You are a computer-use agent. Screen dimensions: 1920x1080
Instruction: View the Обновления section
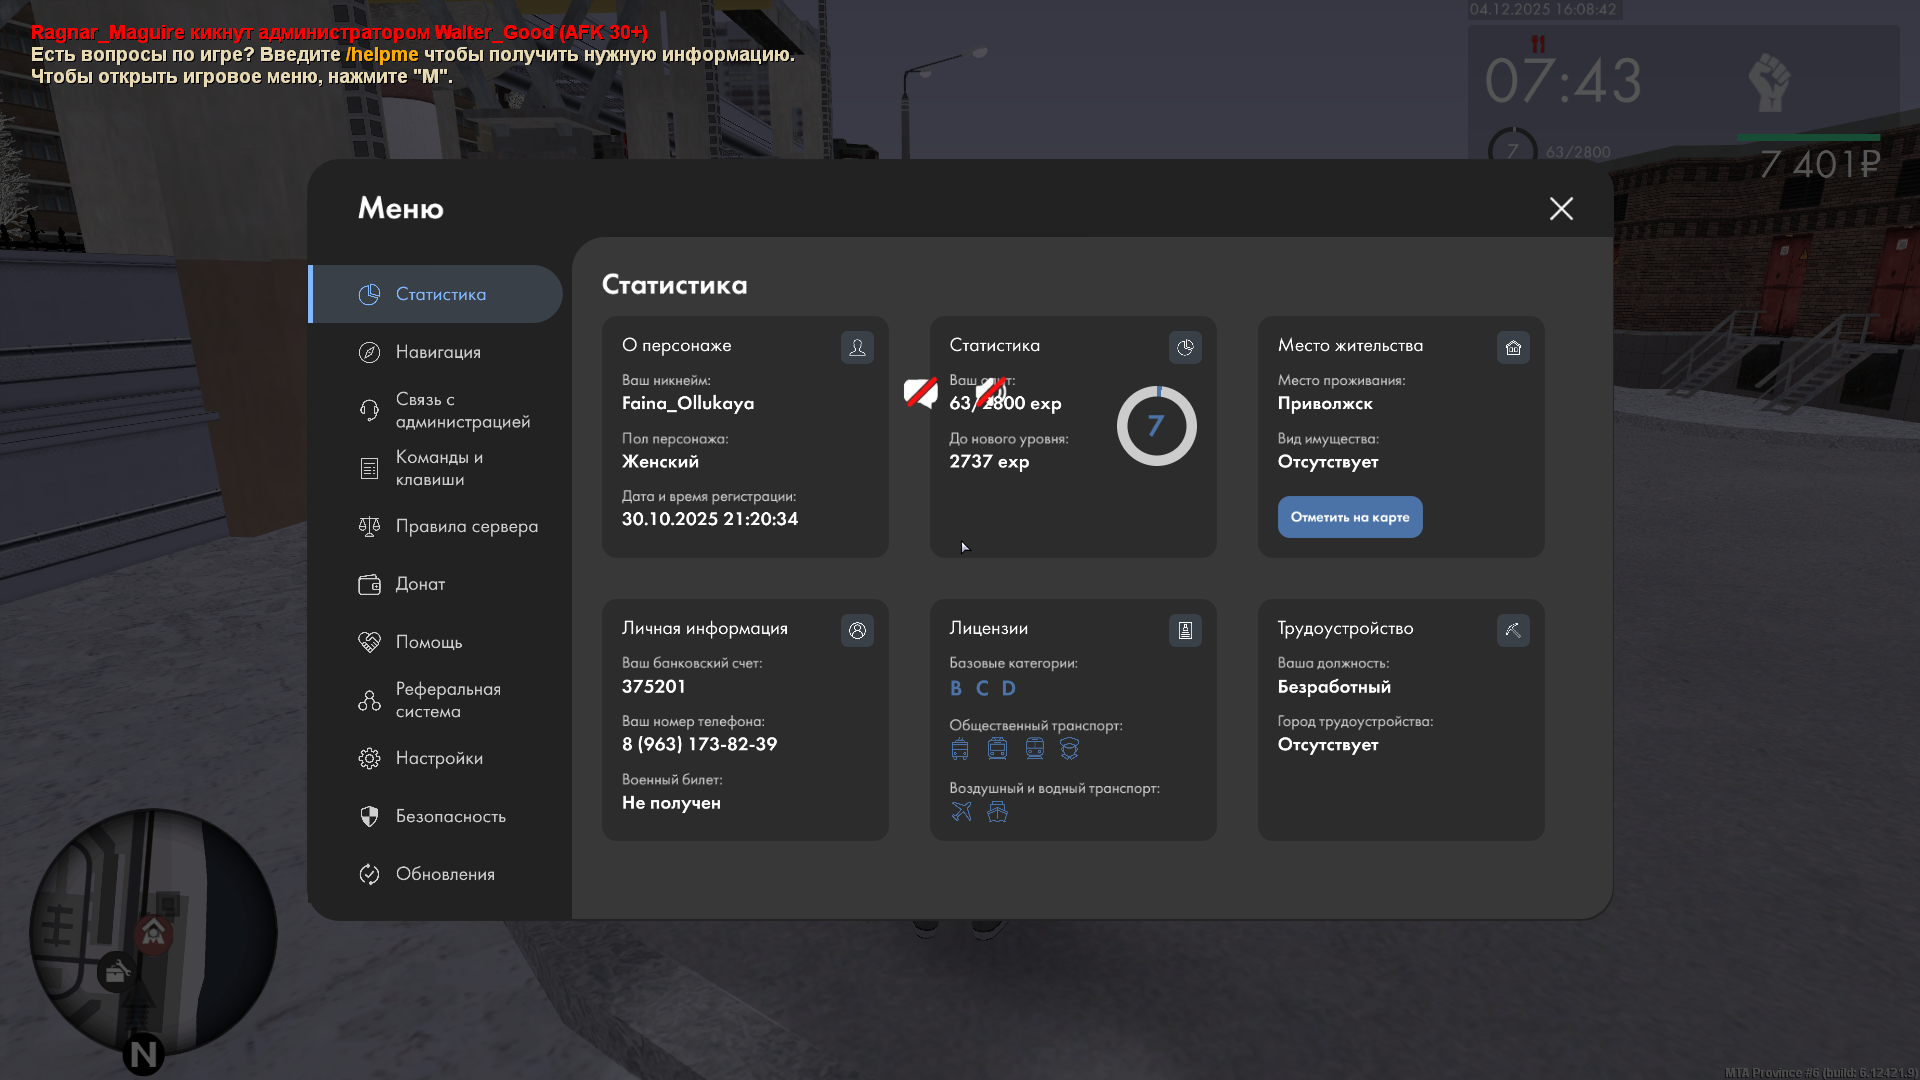[x=445, y=874]
